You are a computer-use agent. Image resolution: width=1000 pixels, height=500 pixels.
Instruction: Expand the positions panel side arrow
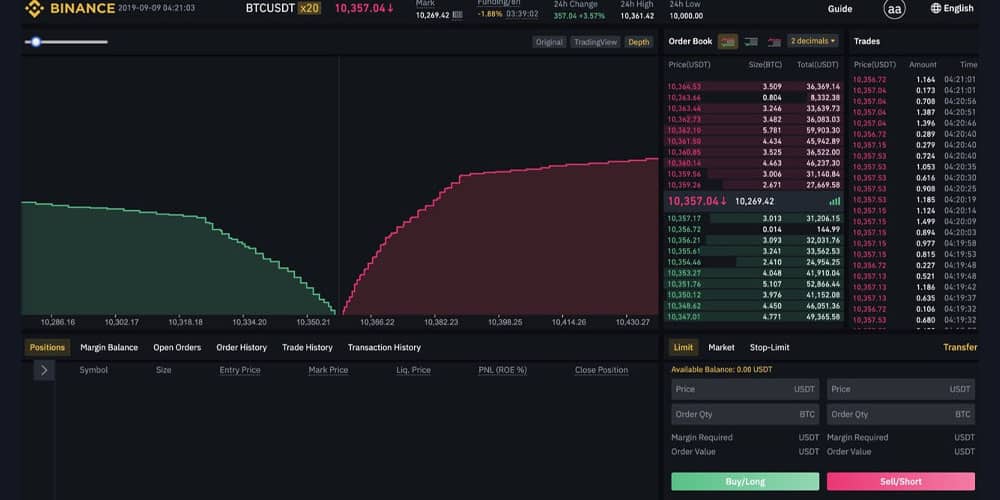[x=44, y=370]
